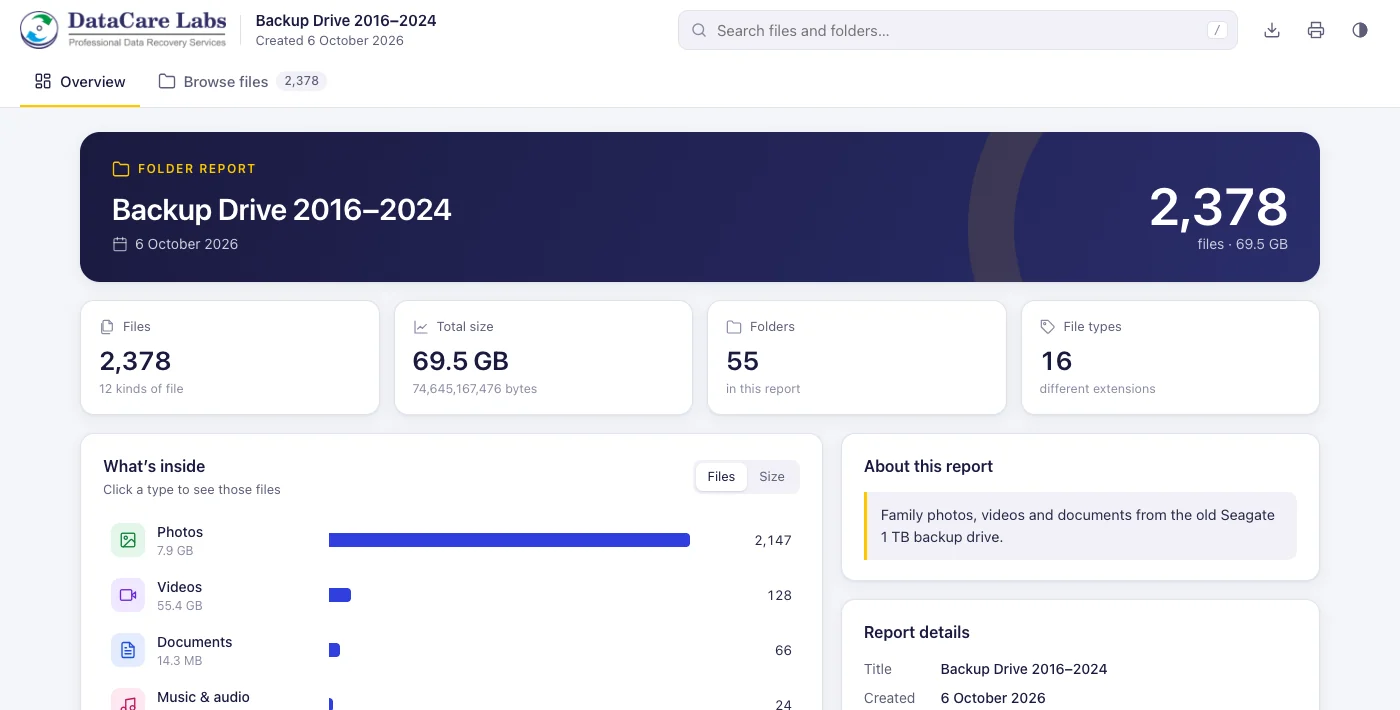Select the Videos type icon
Image resolution: width=1400 pixels, height=710 pixels.
coord(128,595)
